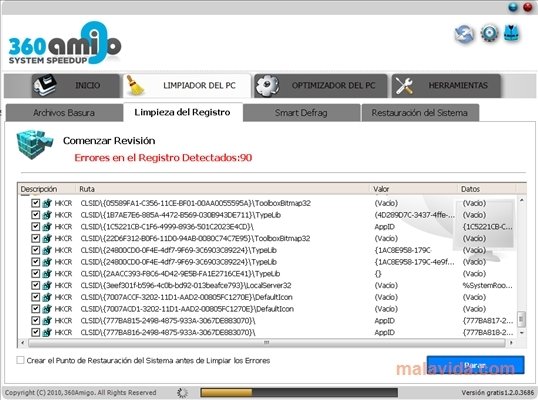Click the vertical scrollbar thumb of list
This screenshot has width=538, height=400.
pos(521,319)
